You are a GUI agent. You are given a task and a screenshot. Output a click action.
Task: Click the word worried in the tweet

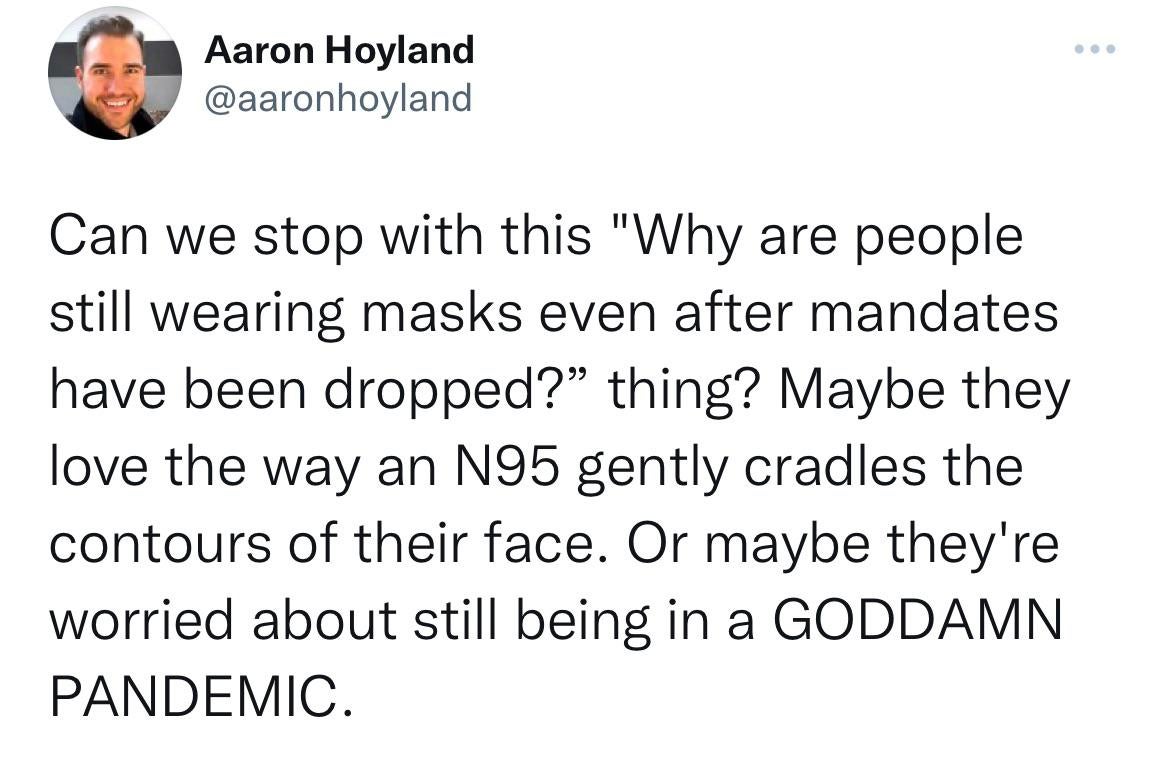tap(142, 619)
